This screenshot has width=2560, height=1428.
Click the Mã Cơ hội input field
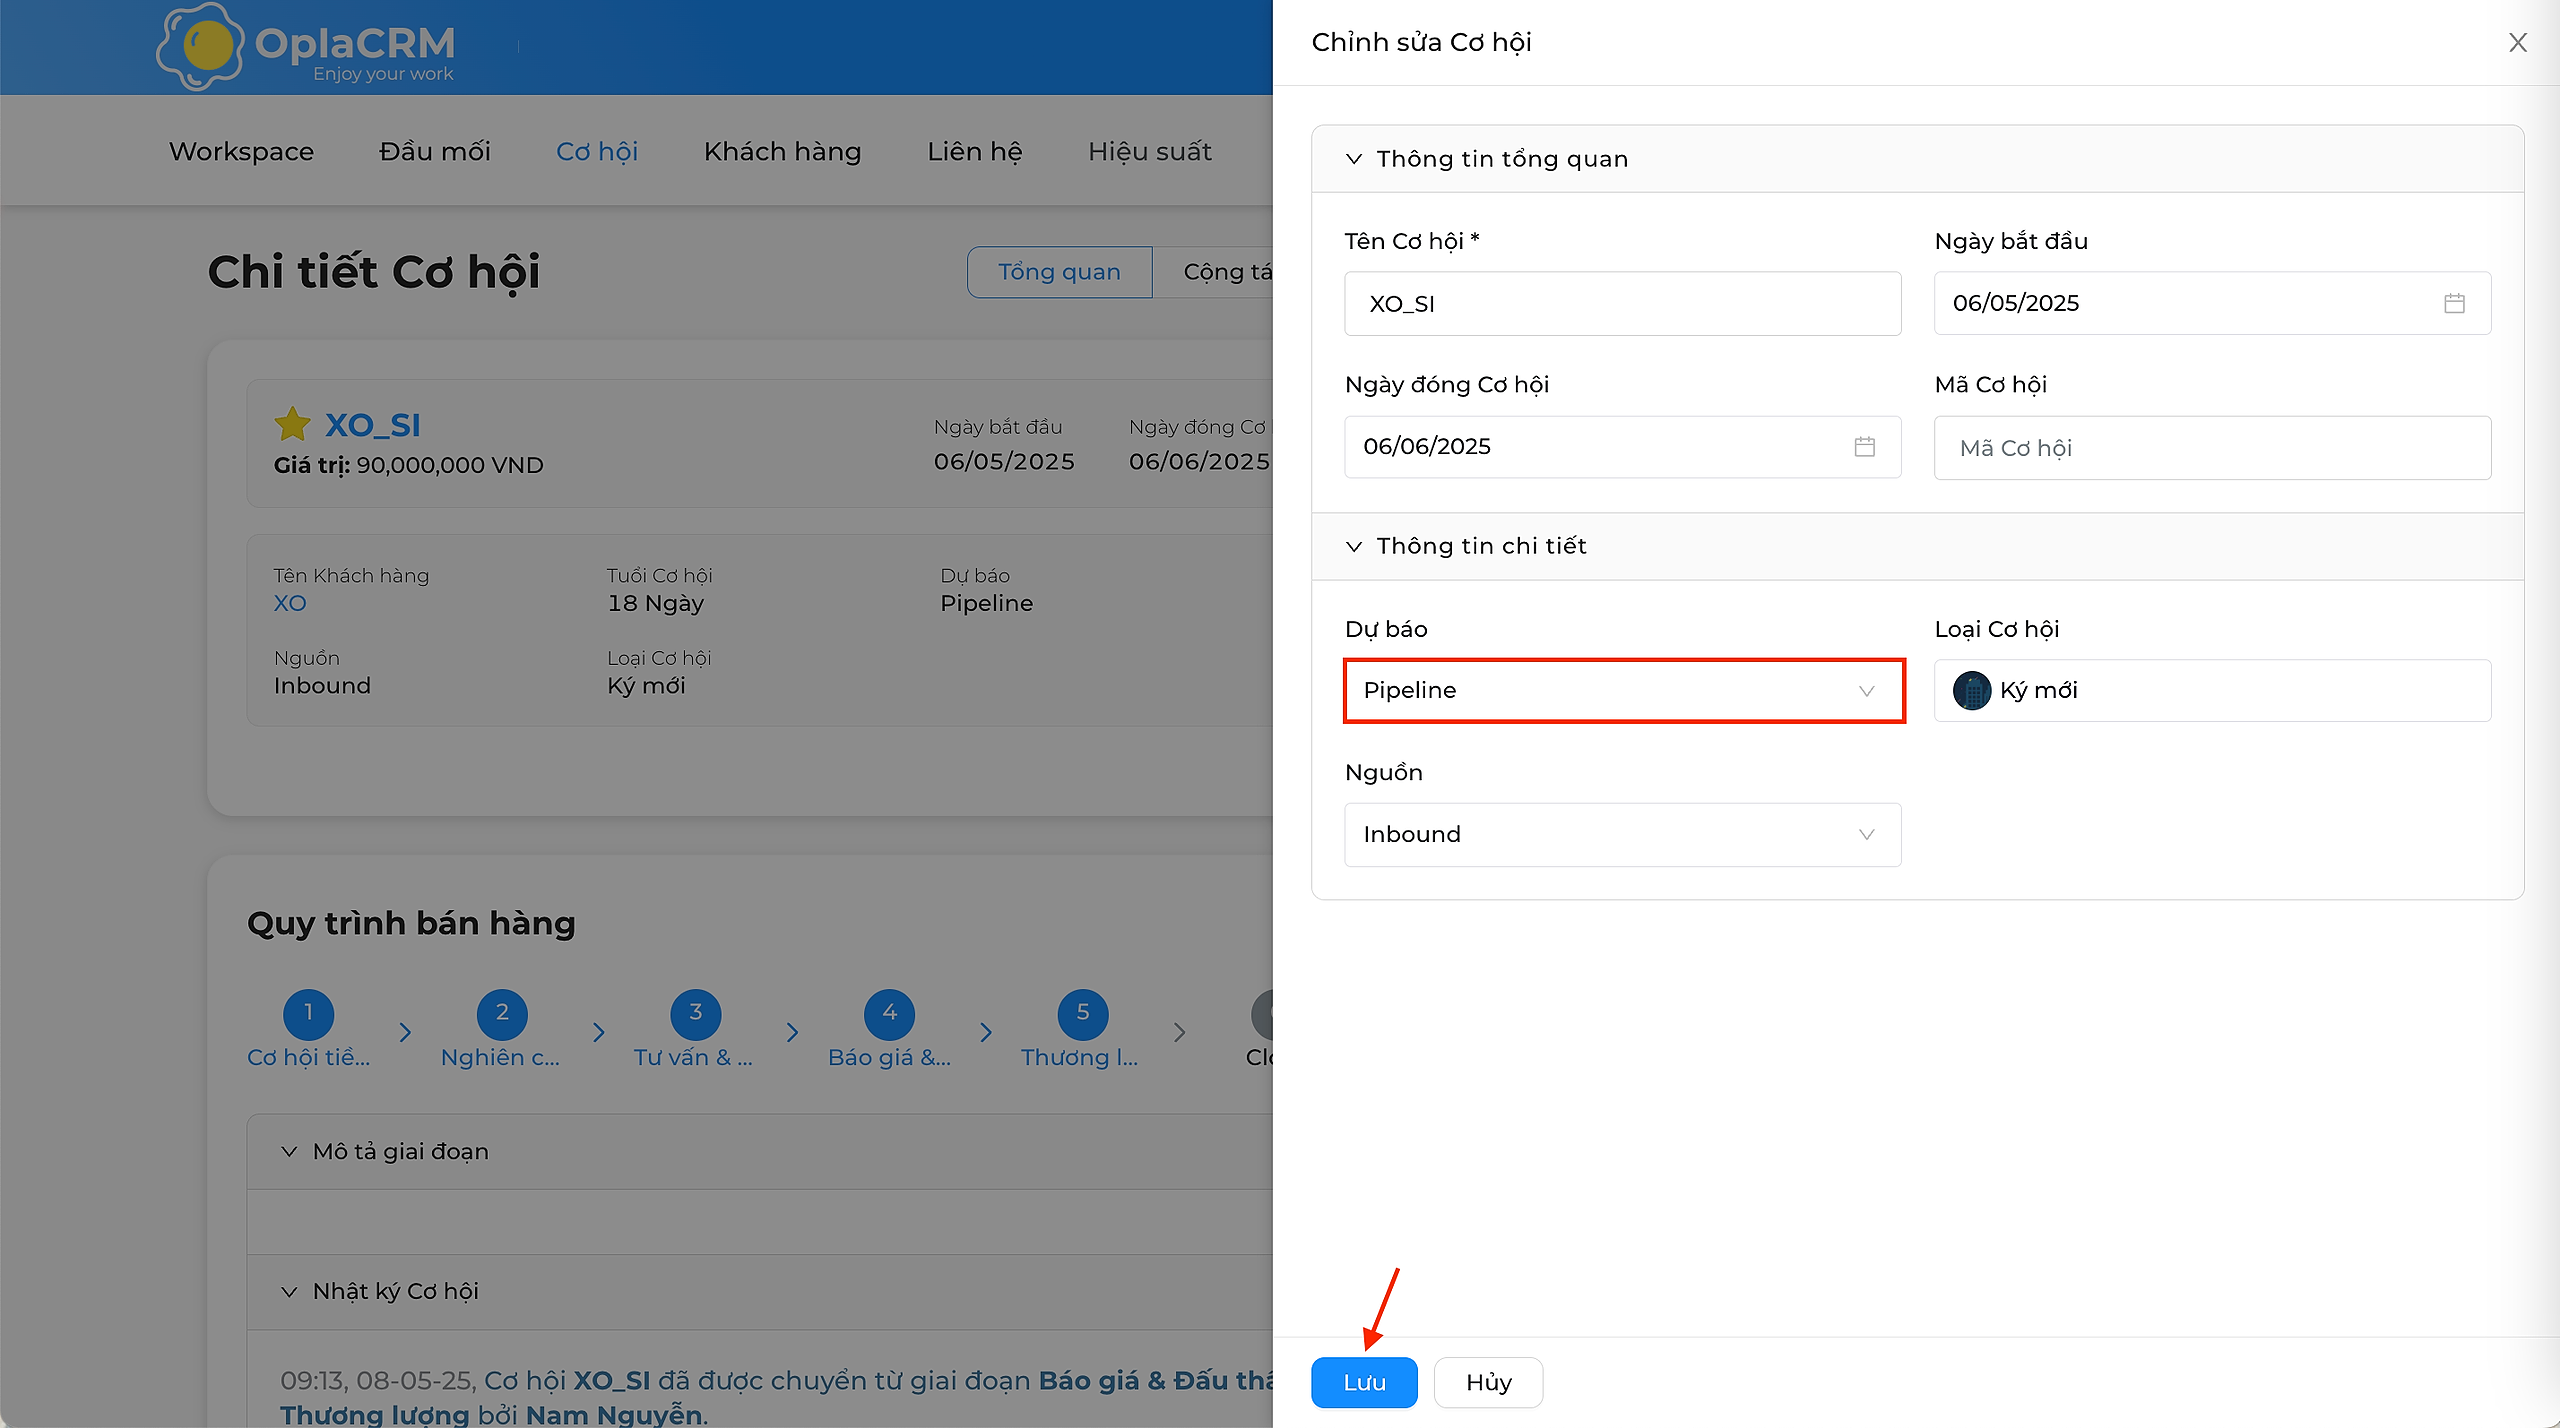coord(2212,447)
